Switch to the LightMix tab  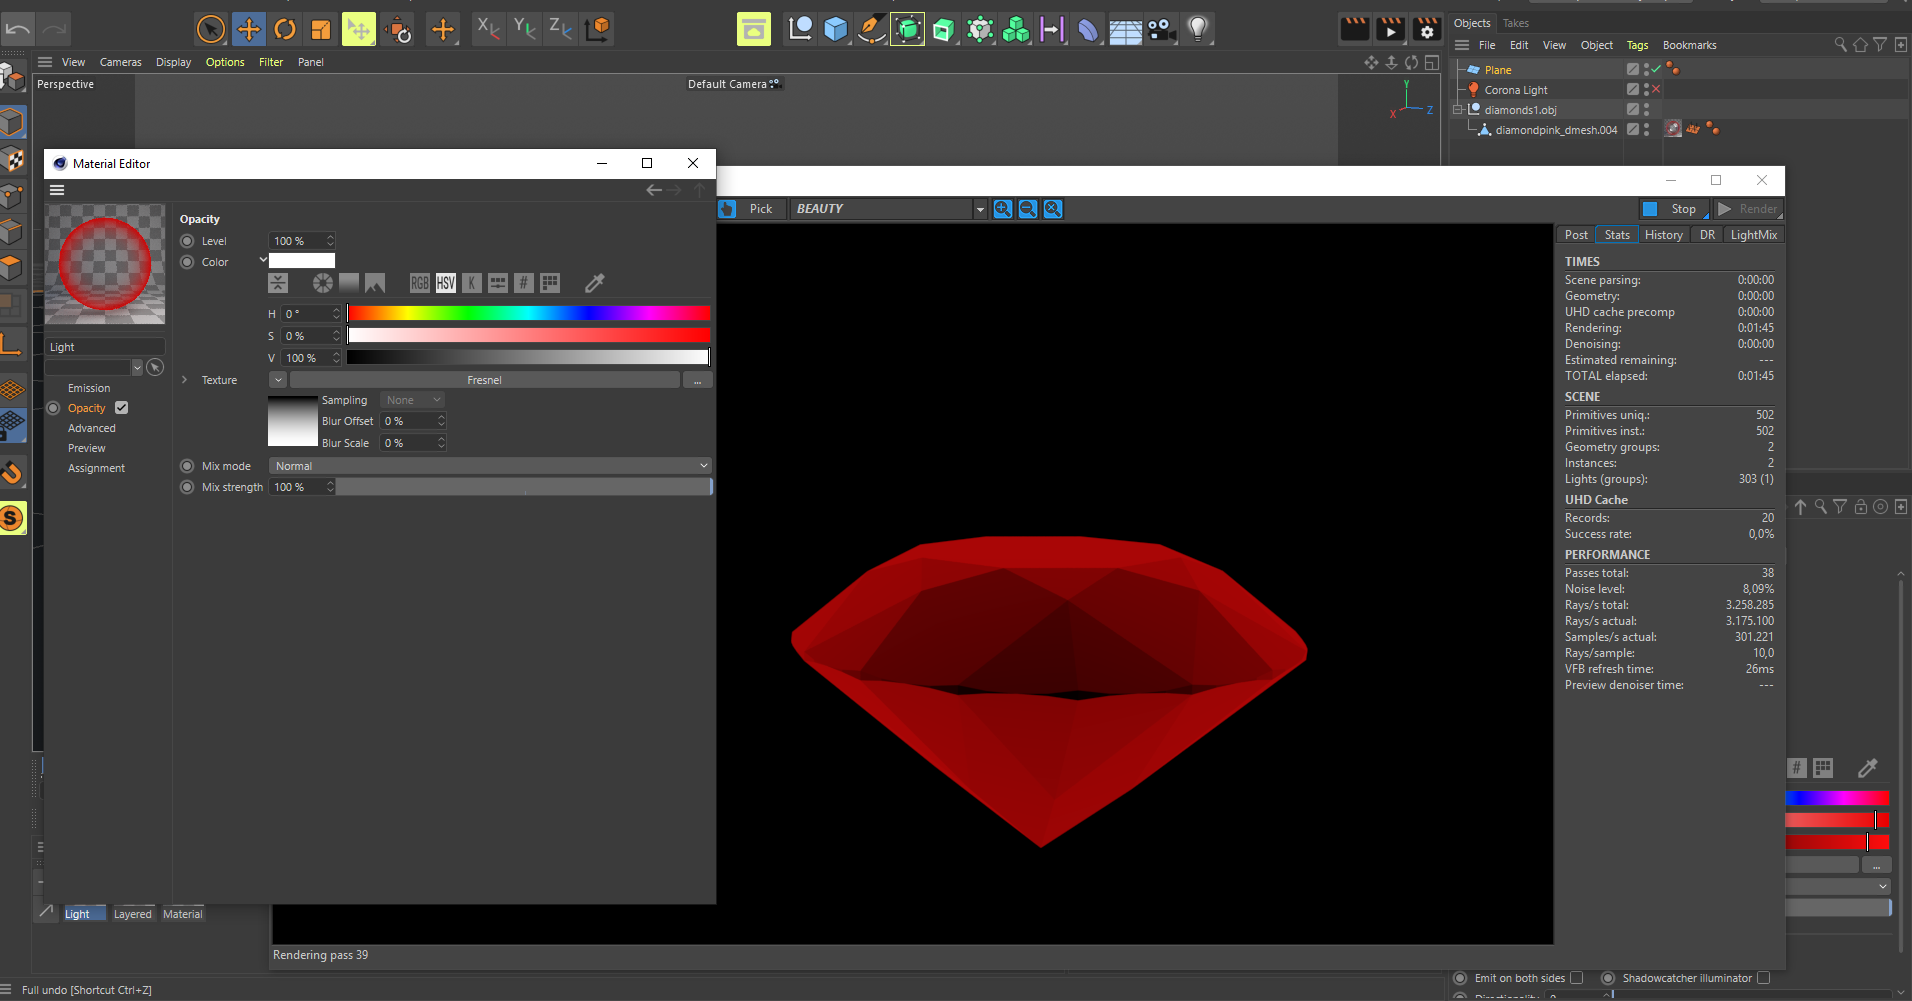(1754, 235)
